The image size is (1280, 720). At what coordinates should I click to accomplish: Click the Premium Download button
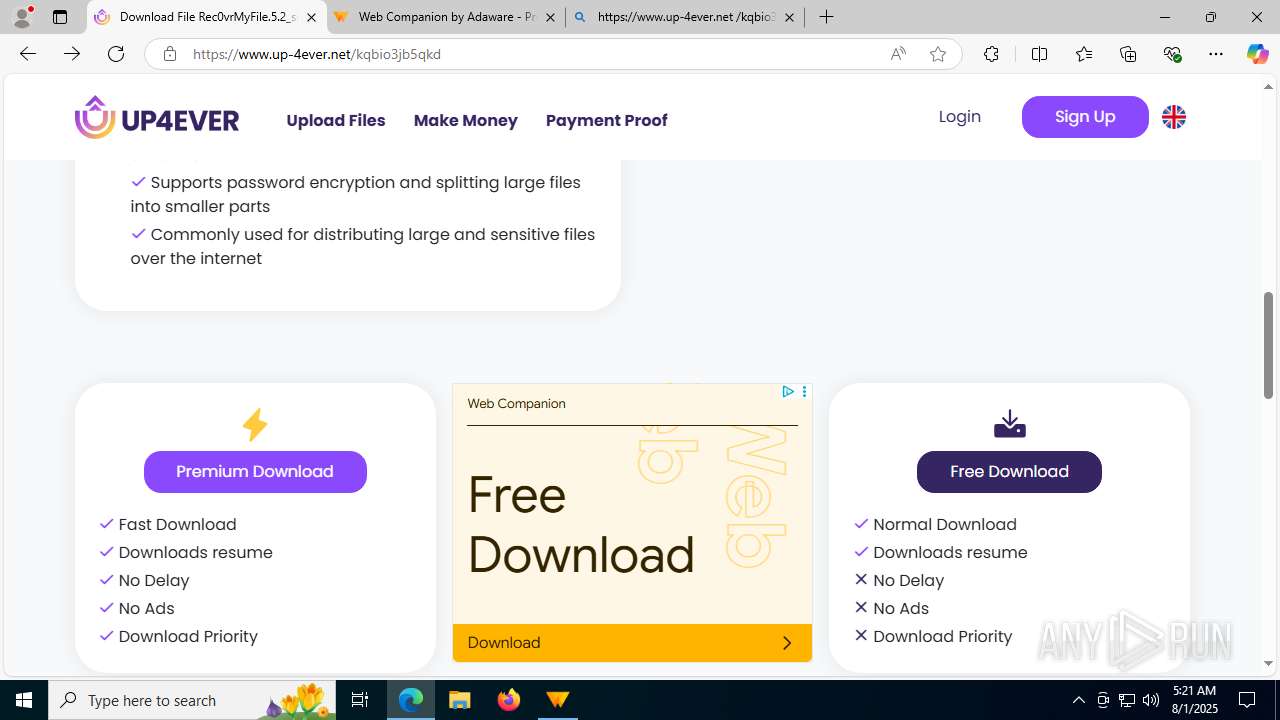(x=255, y=472)
